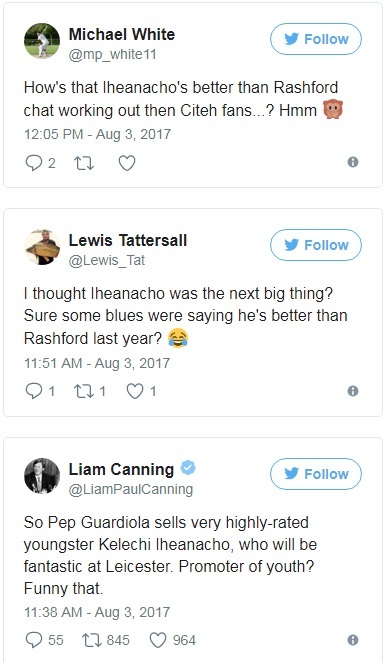
Task: Follow Lewis Tattersall
Action: 316,245
